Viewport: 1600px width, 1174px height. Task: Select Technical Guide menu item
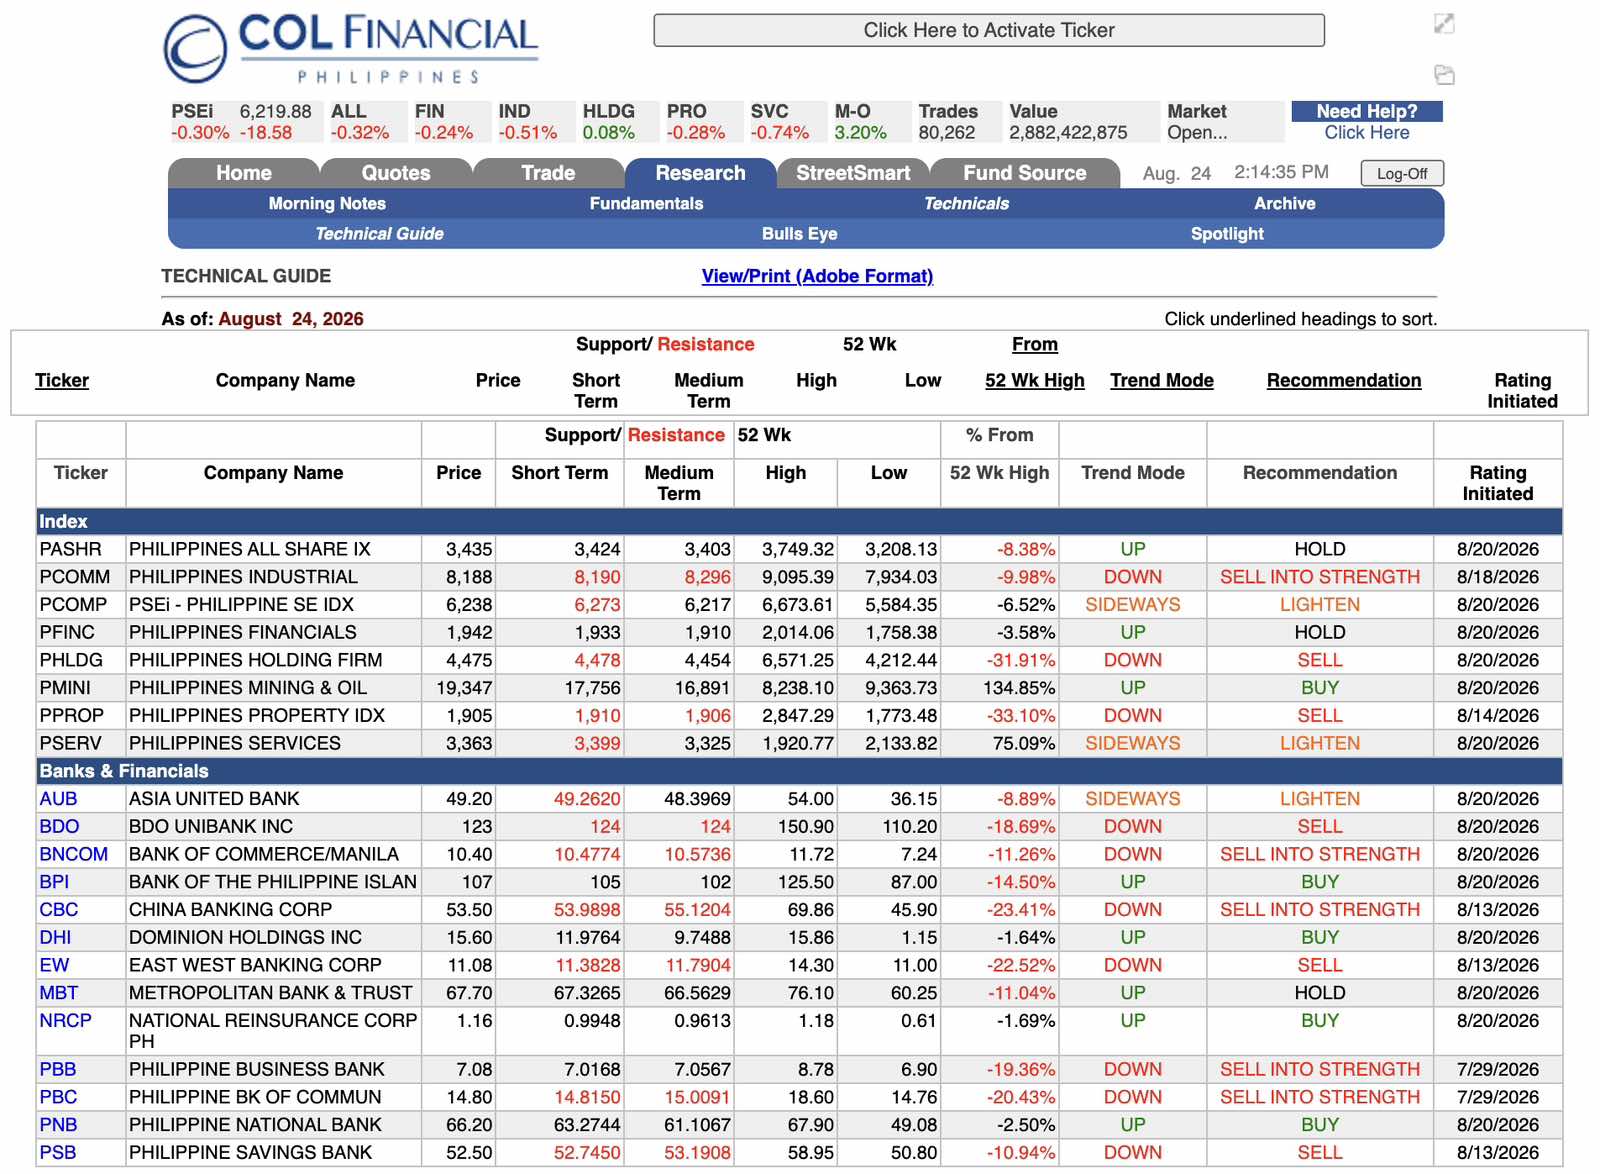[x=379, y=233]
